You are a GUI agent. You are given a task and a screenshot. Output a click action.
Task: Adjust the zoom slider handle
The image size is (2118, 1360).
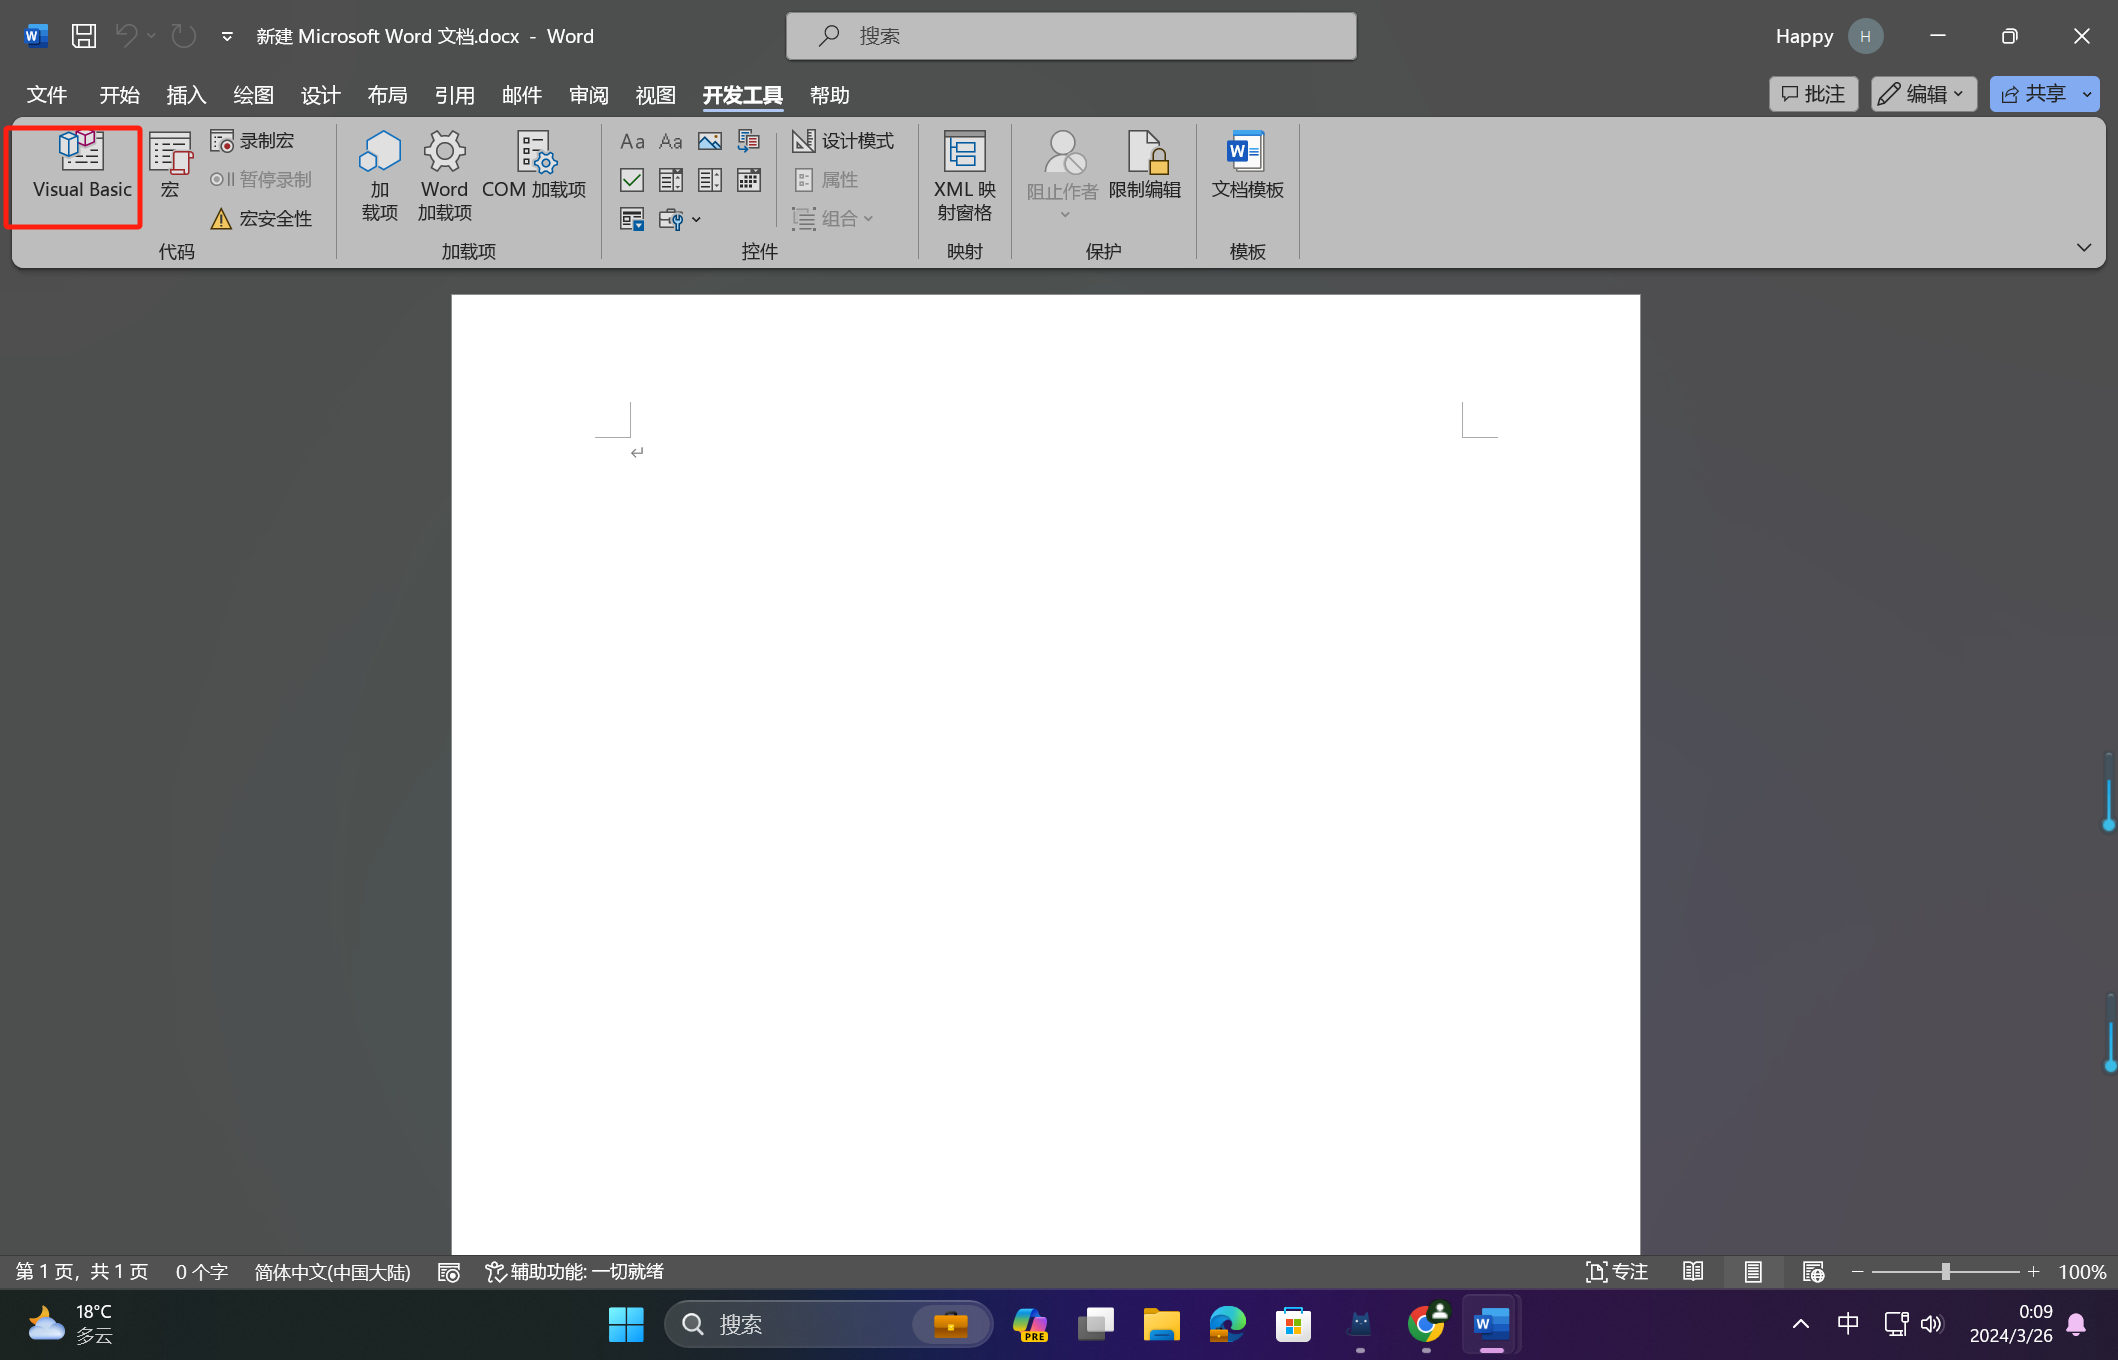(x=1945, y=1271)
